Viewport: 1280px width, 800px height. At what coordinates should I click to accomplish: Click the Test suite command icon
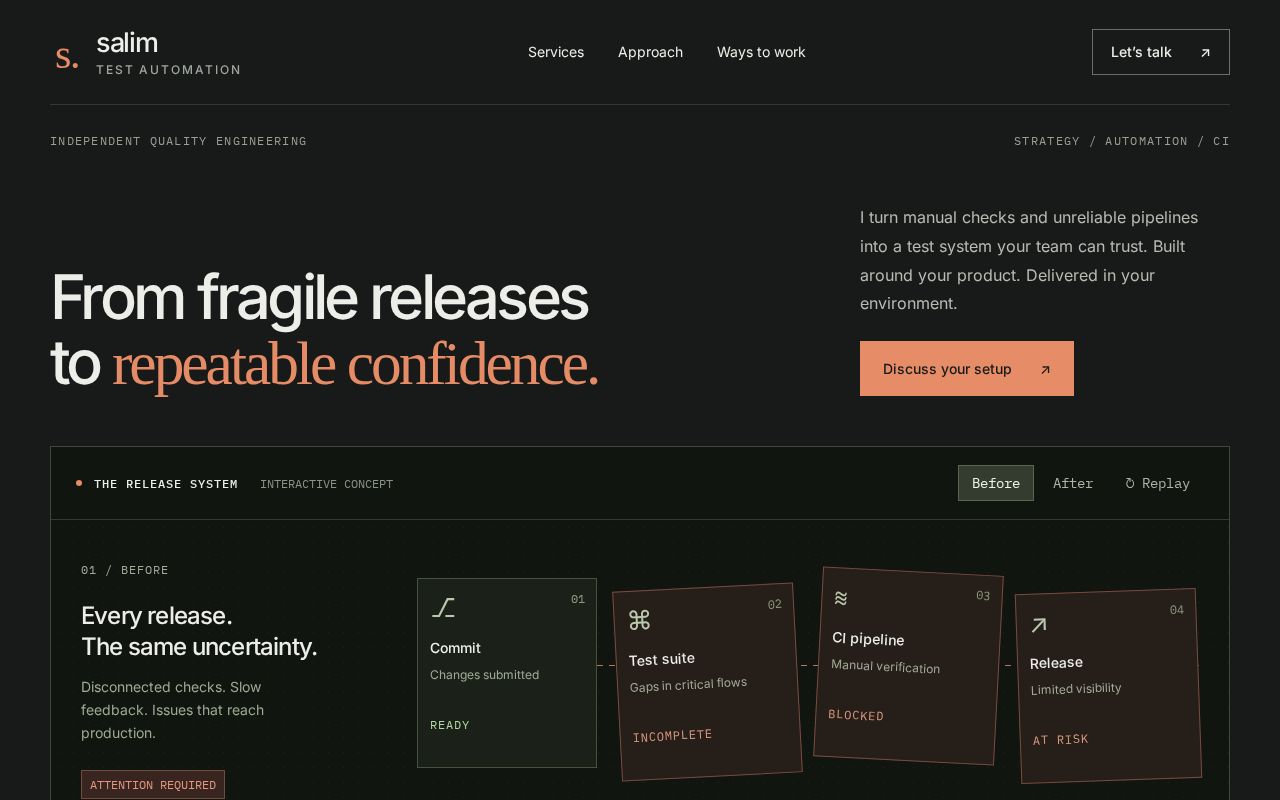point(640,620)
